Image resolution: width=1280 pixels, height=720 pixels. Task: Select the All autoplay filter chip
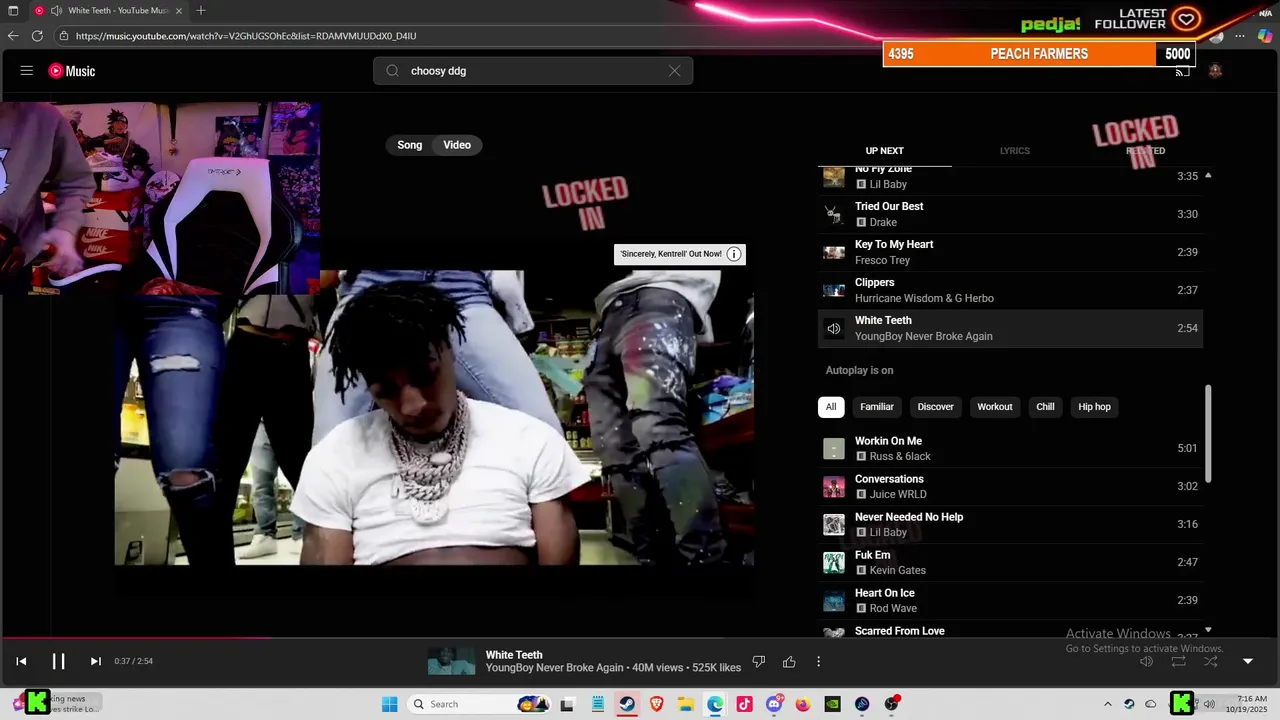(x=830, y=407)
